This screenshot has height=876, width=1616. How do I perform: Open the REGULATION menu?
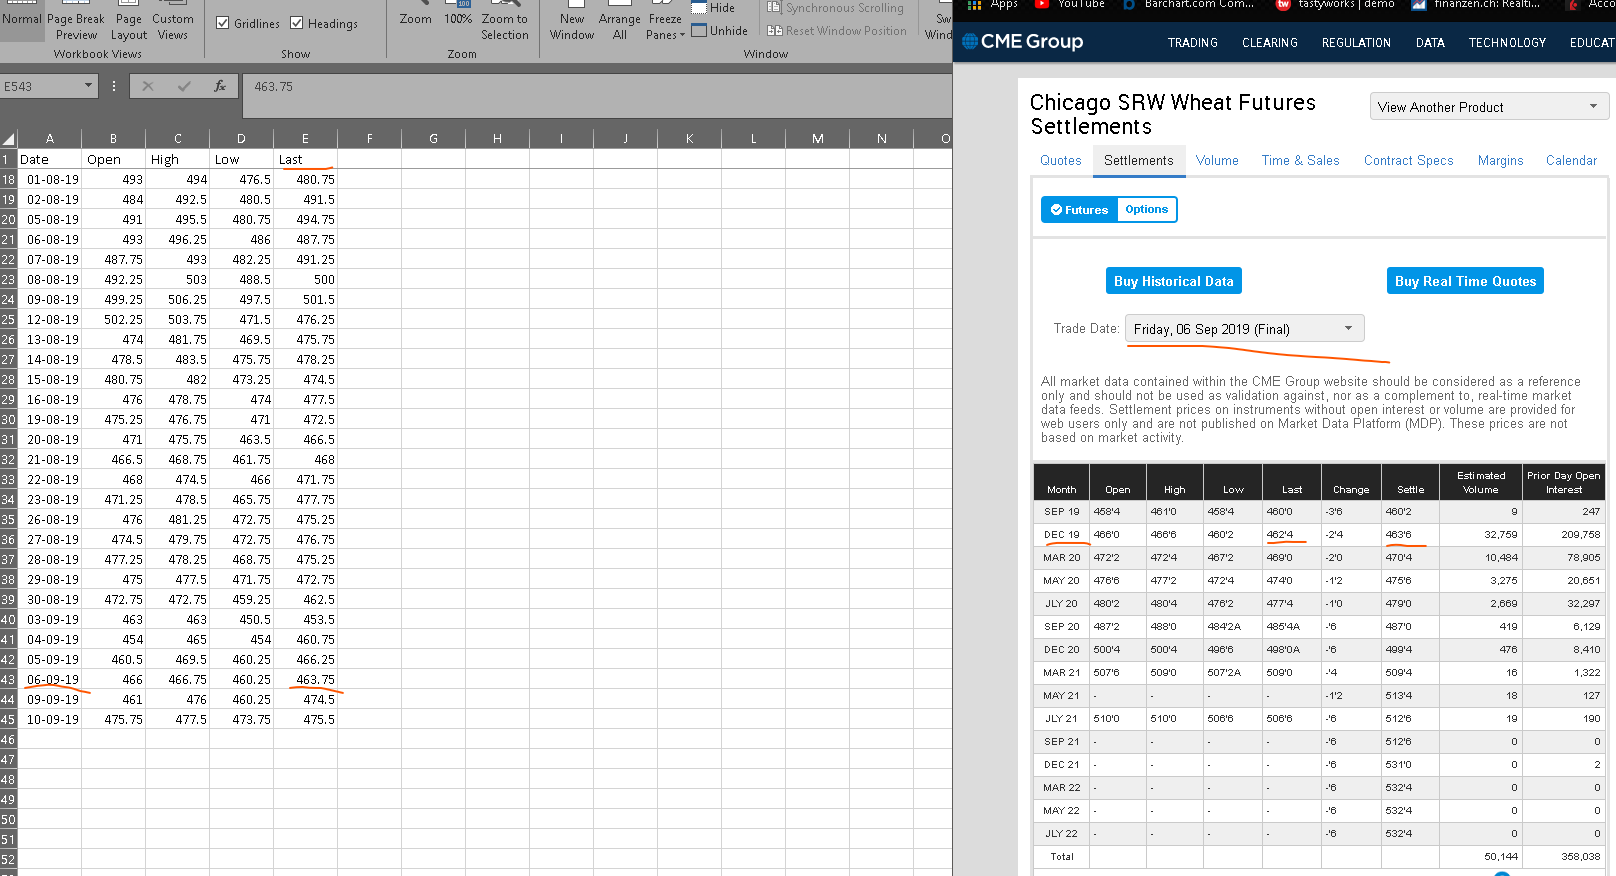click(1356, 43)
